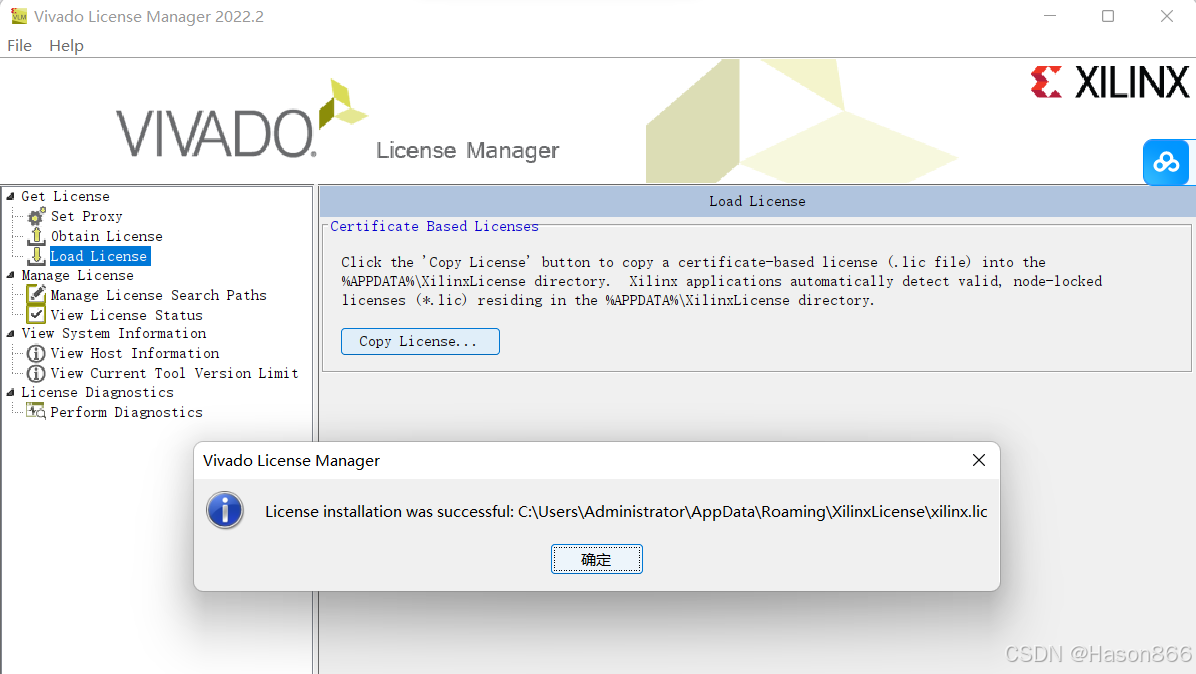1196x674 pixels.
Task: Open View Host Information
Action: point(135,353)
